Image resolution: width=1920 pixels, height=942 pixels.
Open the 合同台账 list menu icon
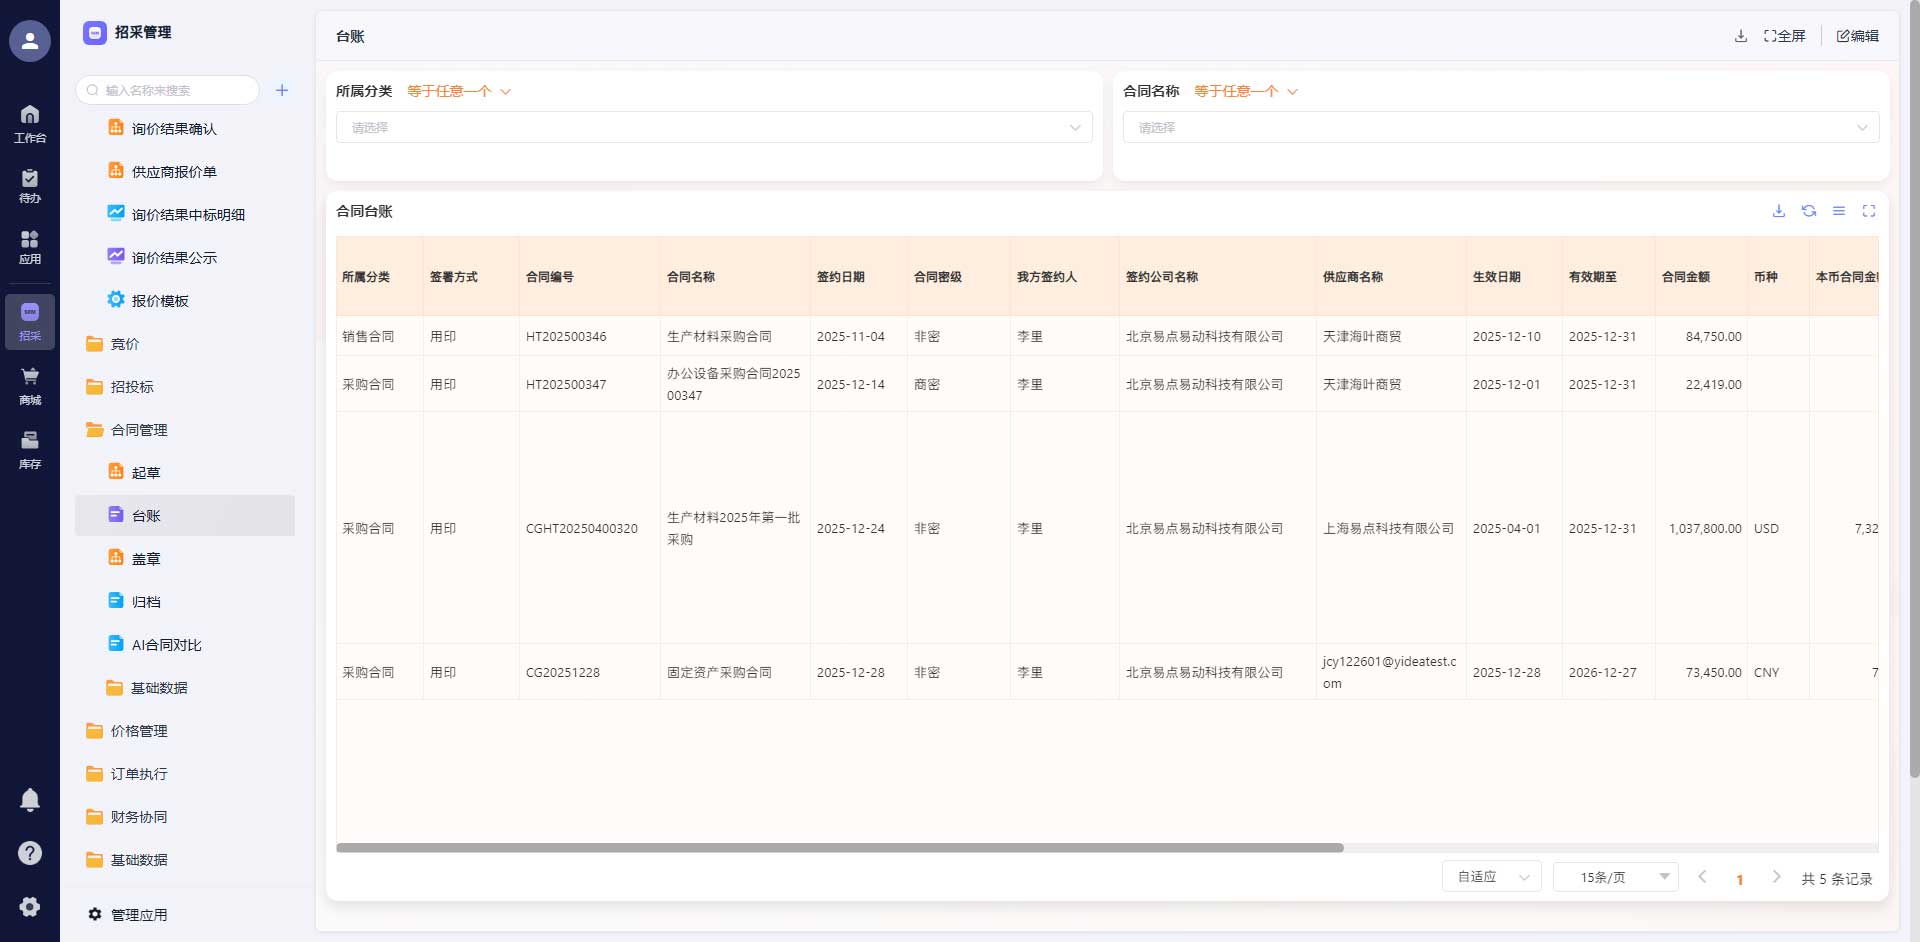coord(1839,211)
